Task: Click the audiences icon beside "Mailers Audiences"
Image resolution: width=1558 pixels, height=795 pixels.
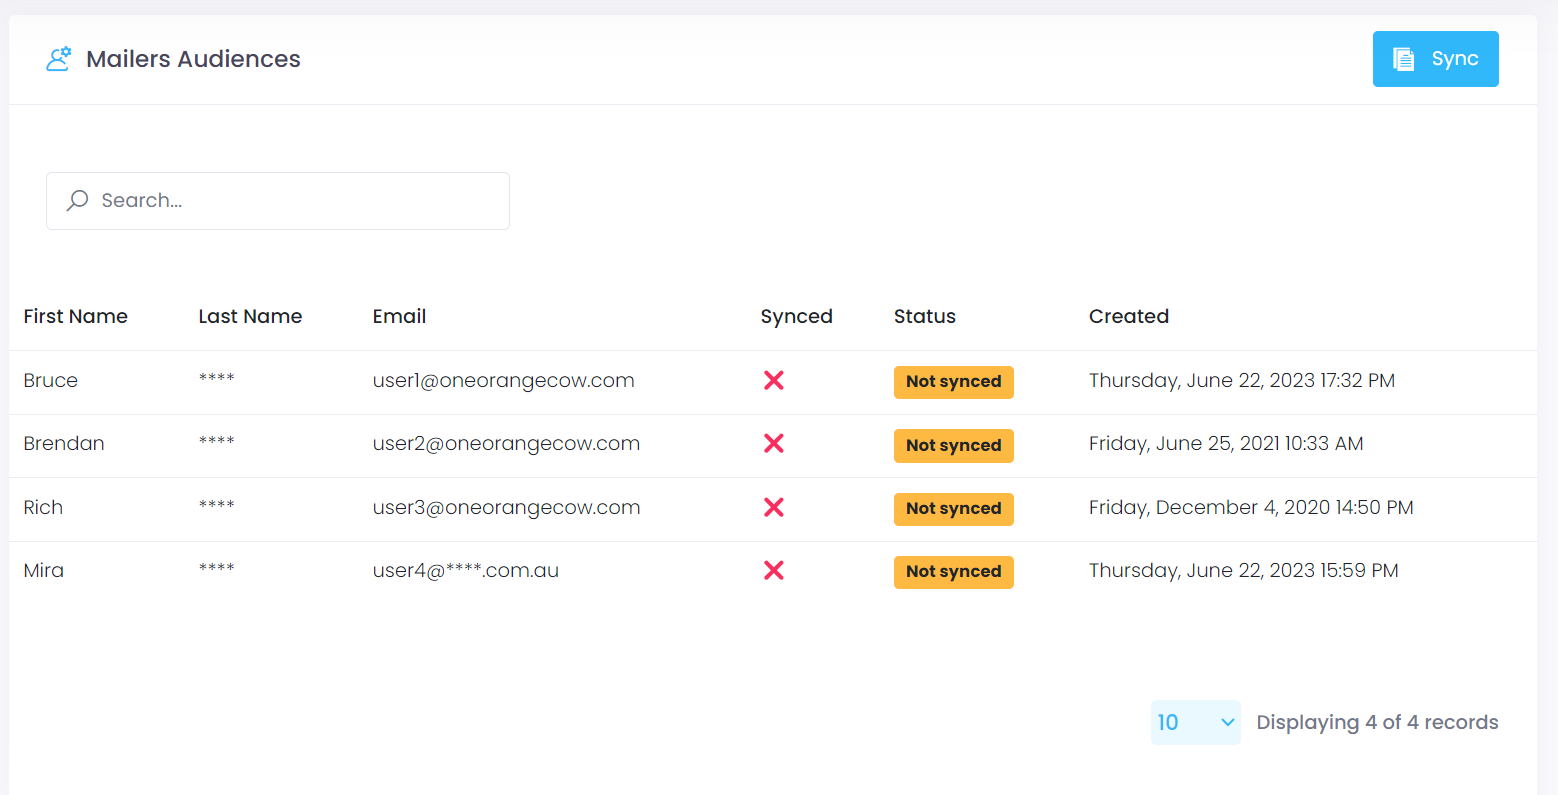Action: [59, 58]
